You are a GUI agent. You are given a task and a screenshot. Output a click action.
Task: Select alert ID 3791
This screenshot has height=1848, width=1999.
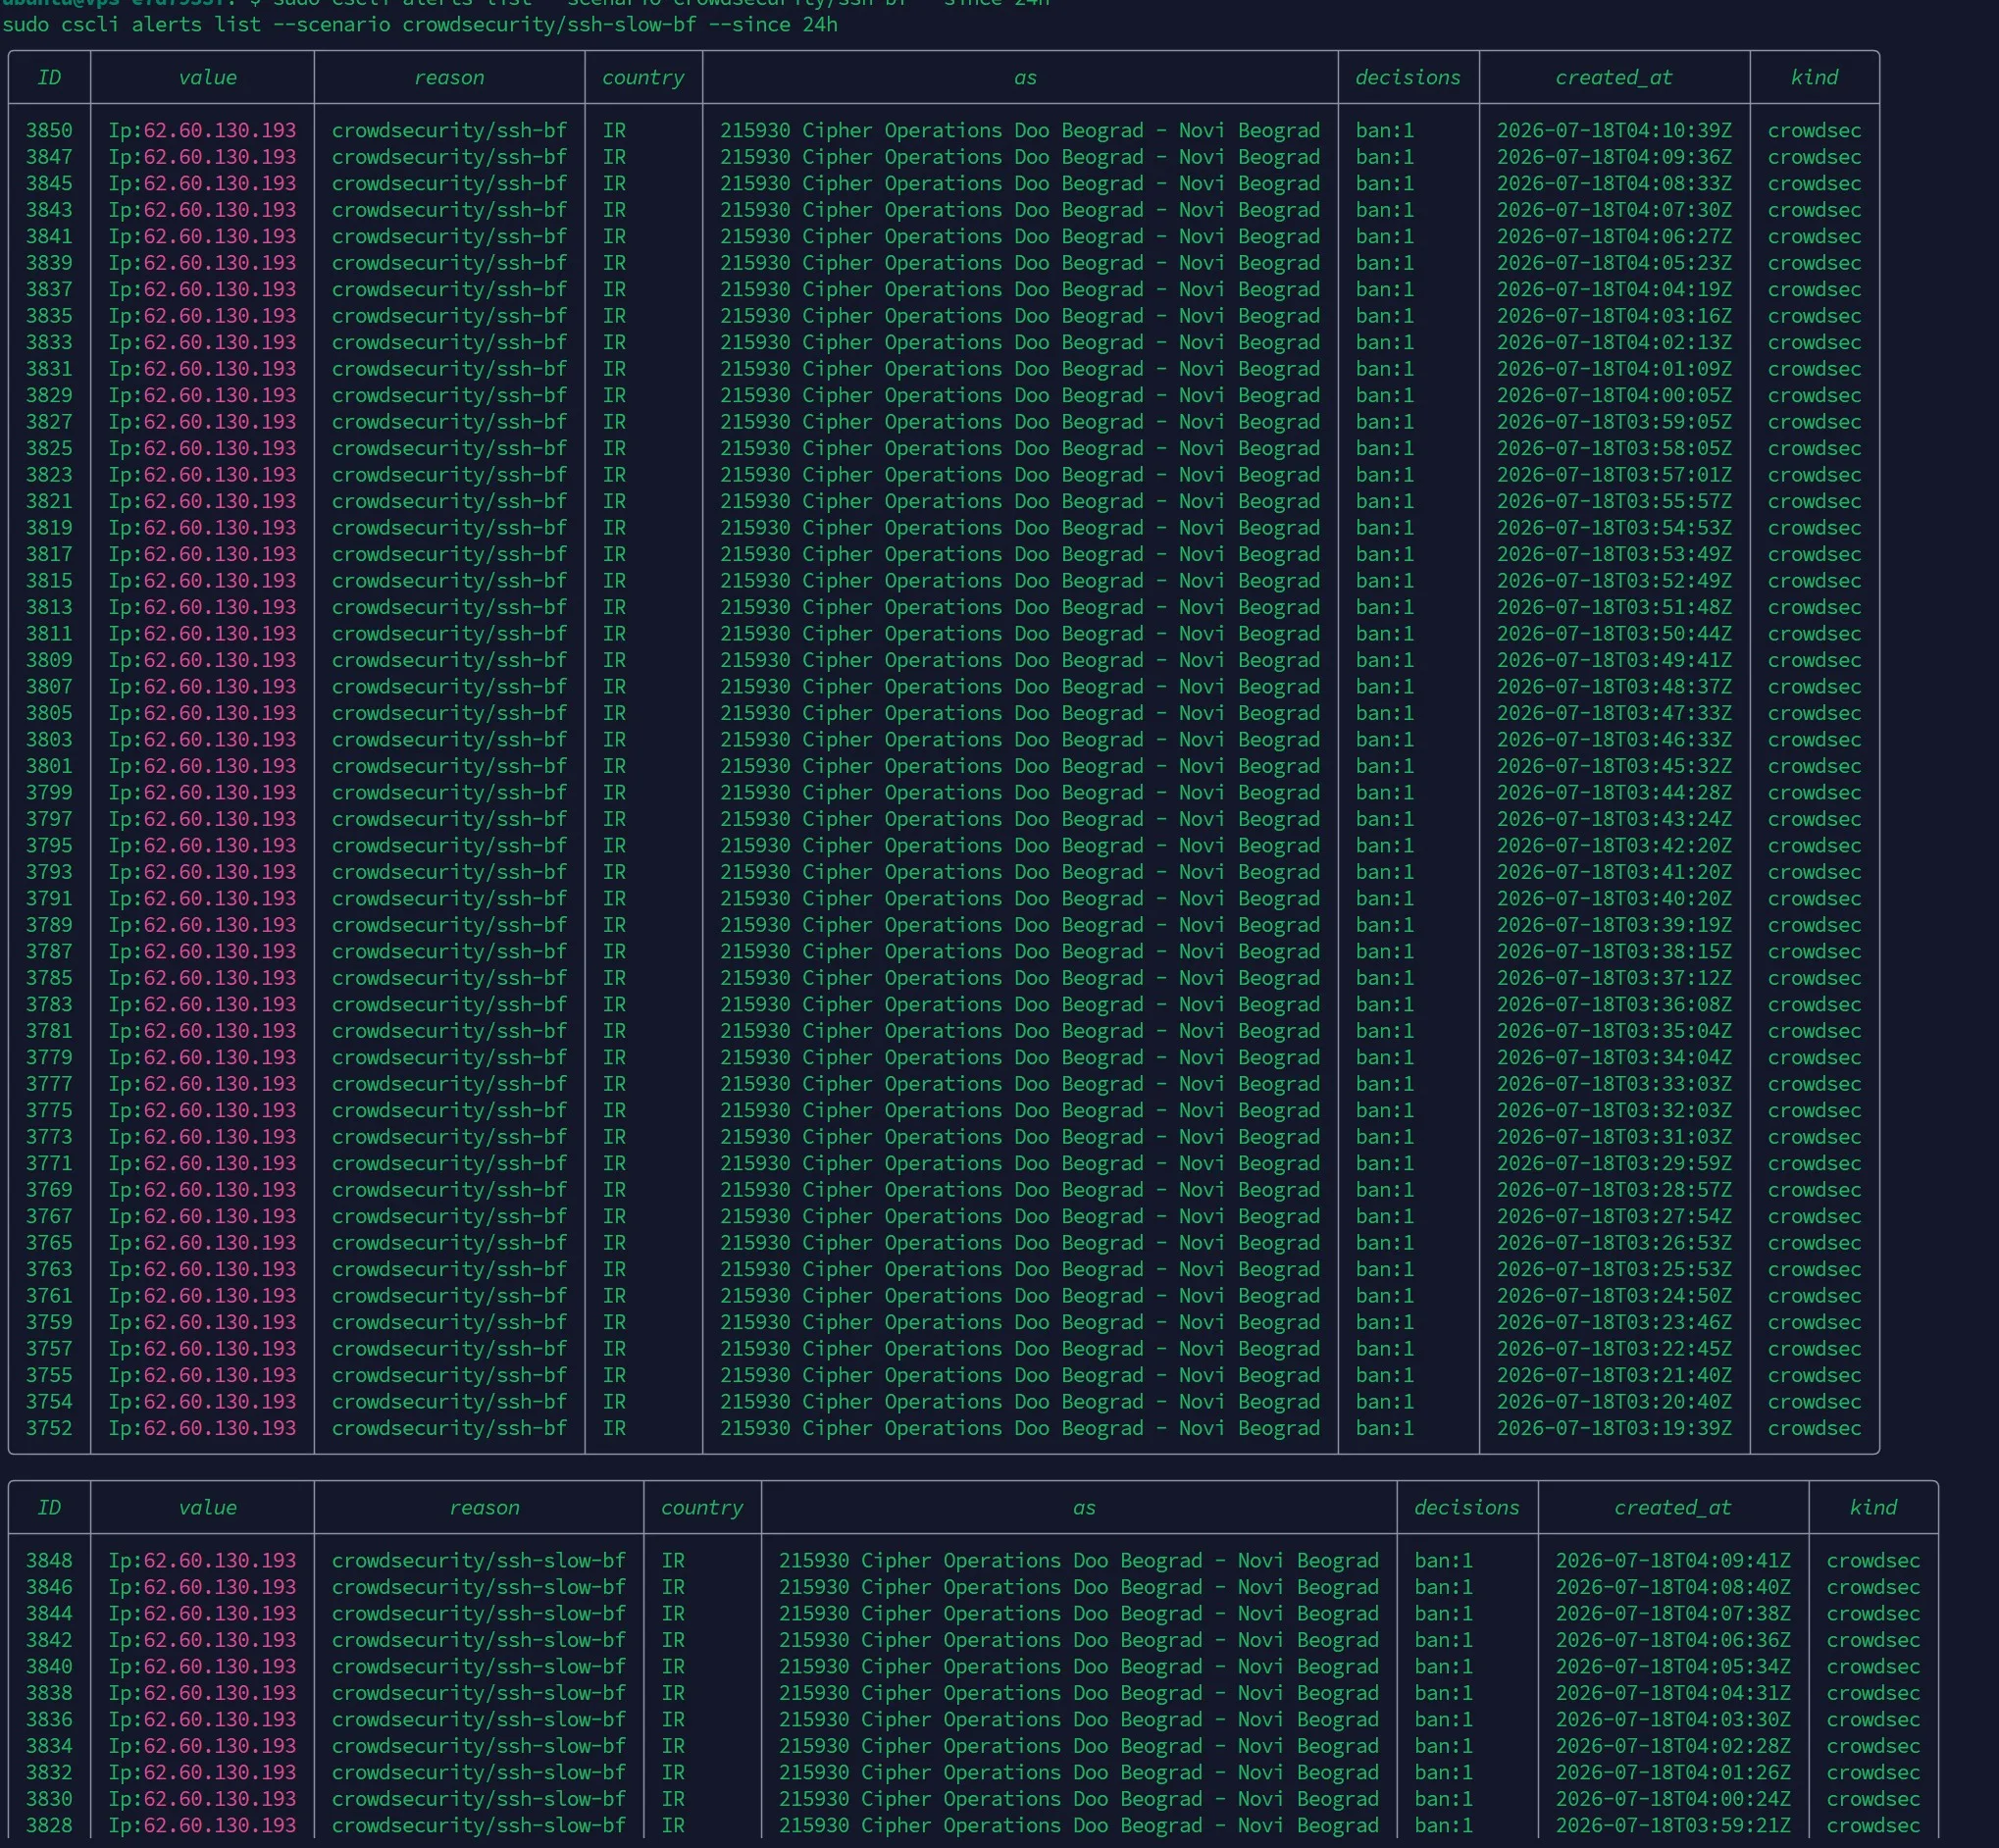pyautogui.click(x=49, y=899)
